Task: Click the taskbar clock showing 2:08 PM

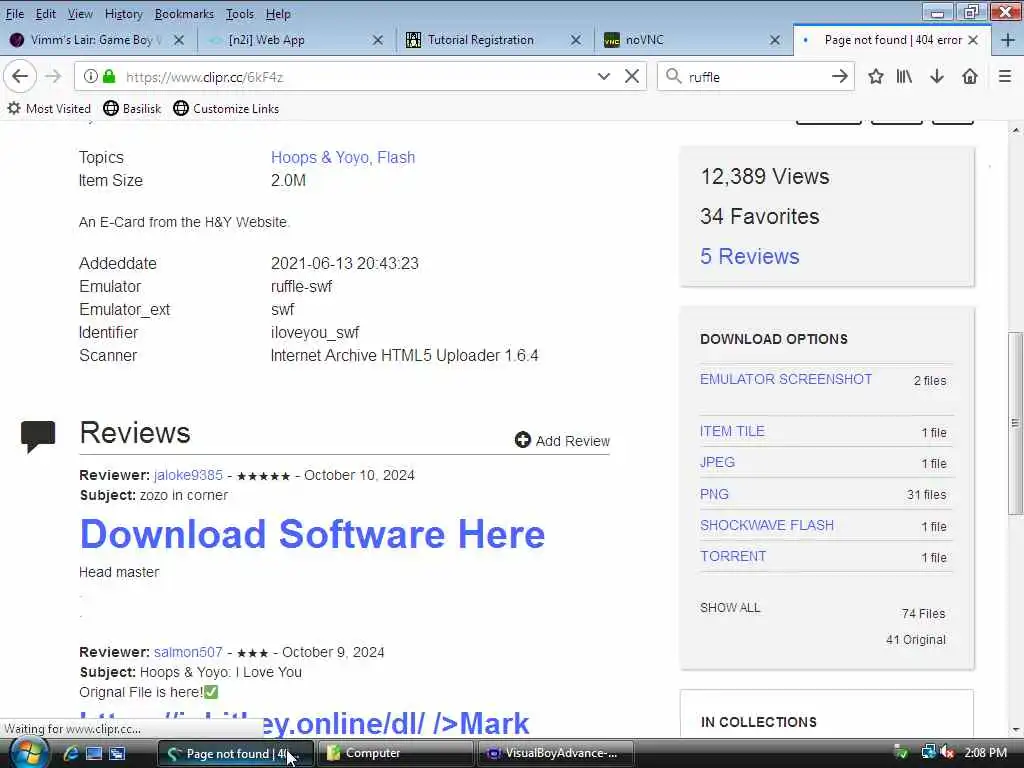Action: (x=985, y=752)
